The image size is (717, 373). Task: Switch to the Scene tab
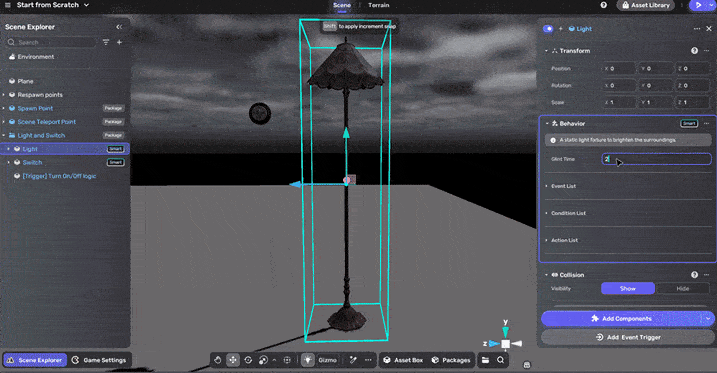coord(342,5)
